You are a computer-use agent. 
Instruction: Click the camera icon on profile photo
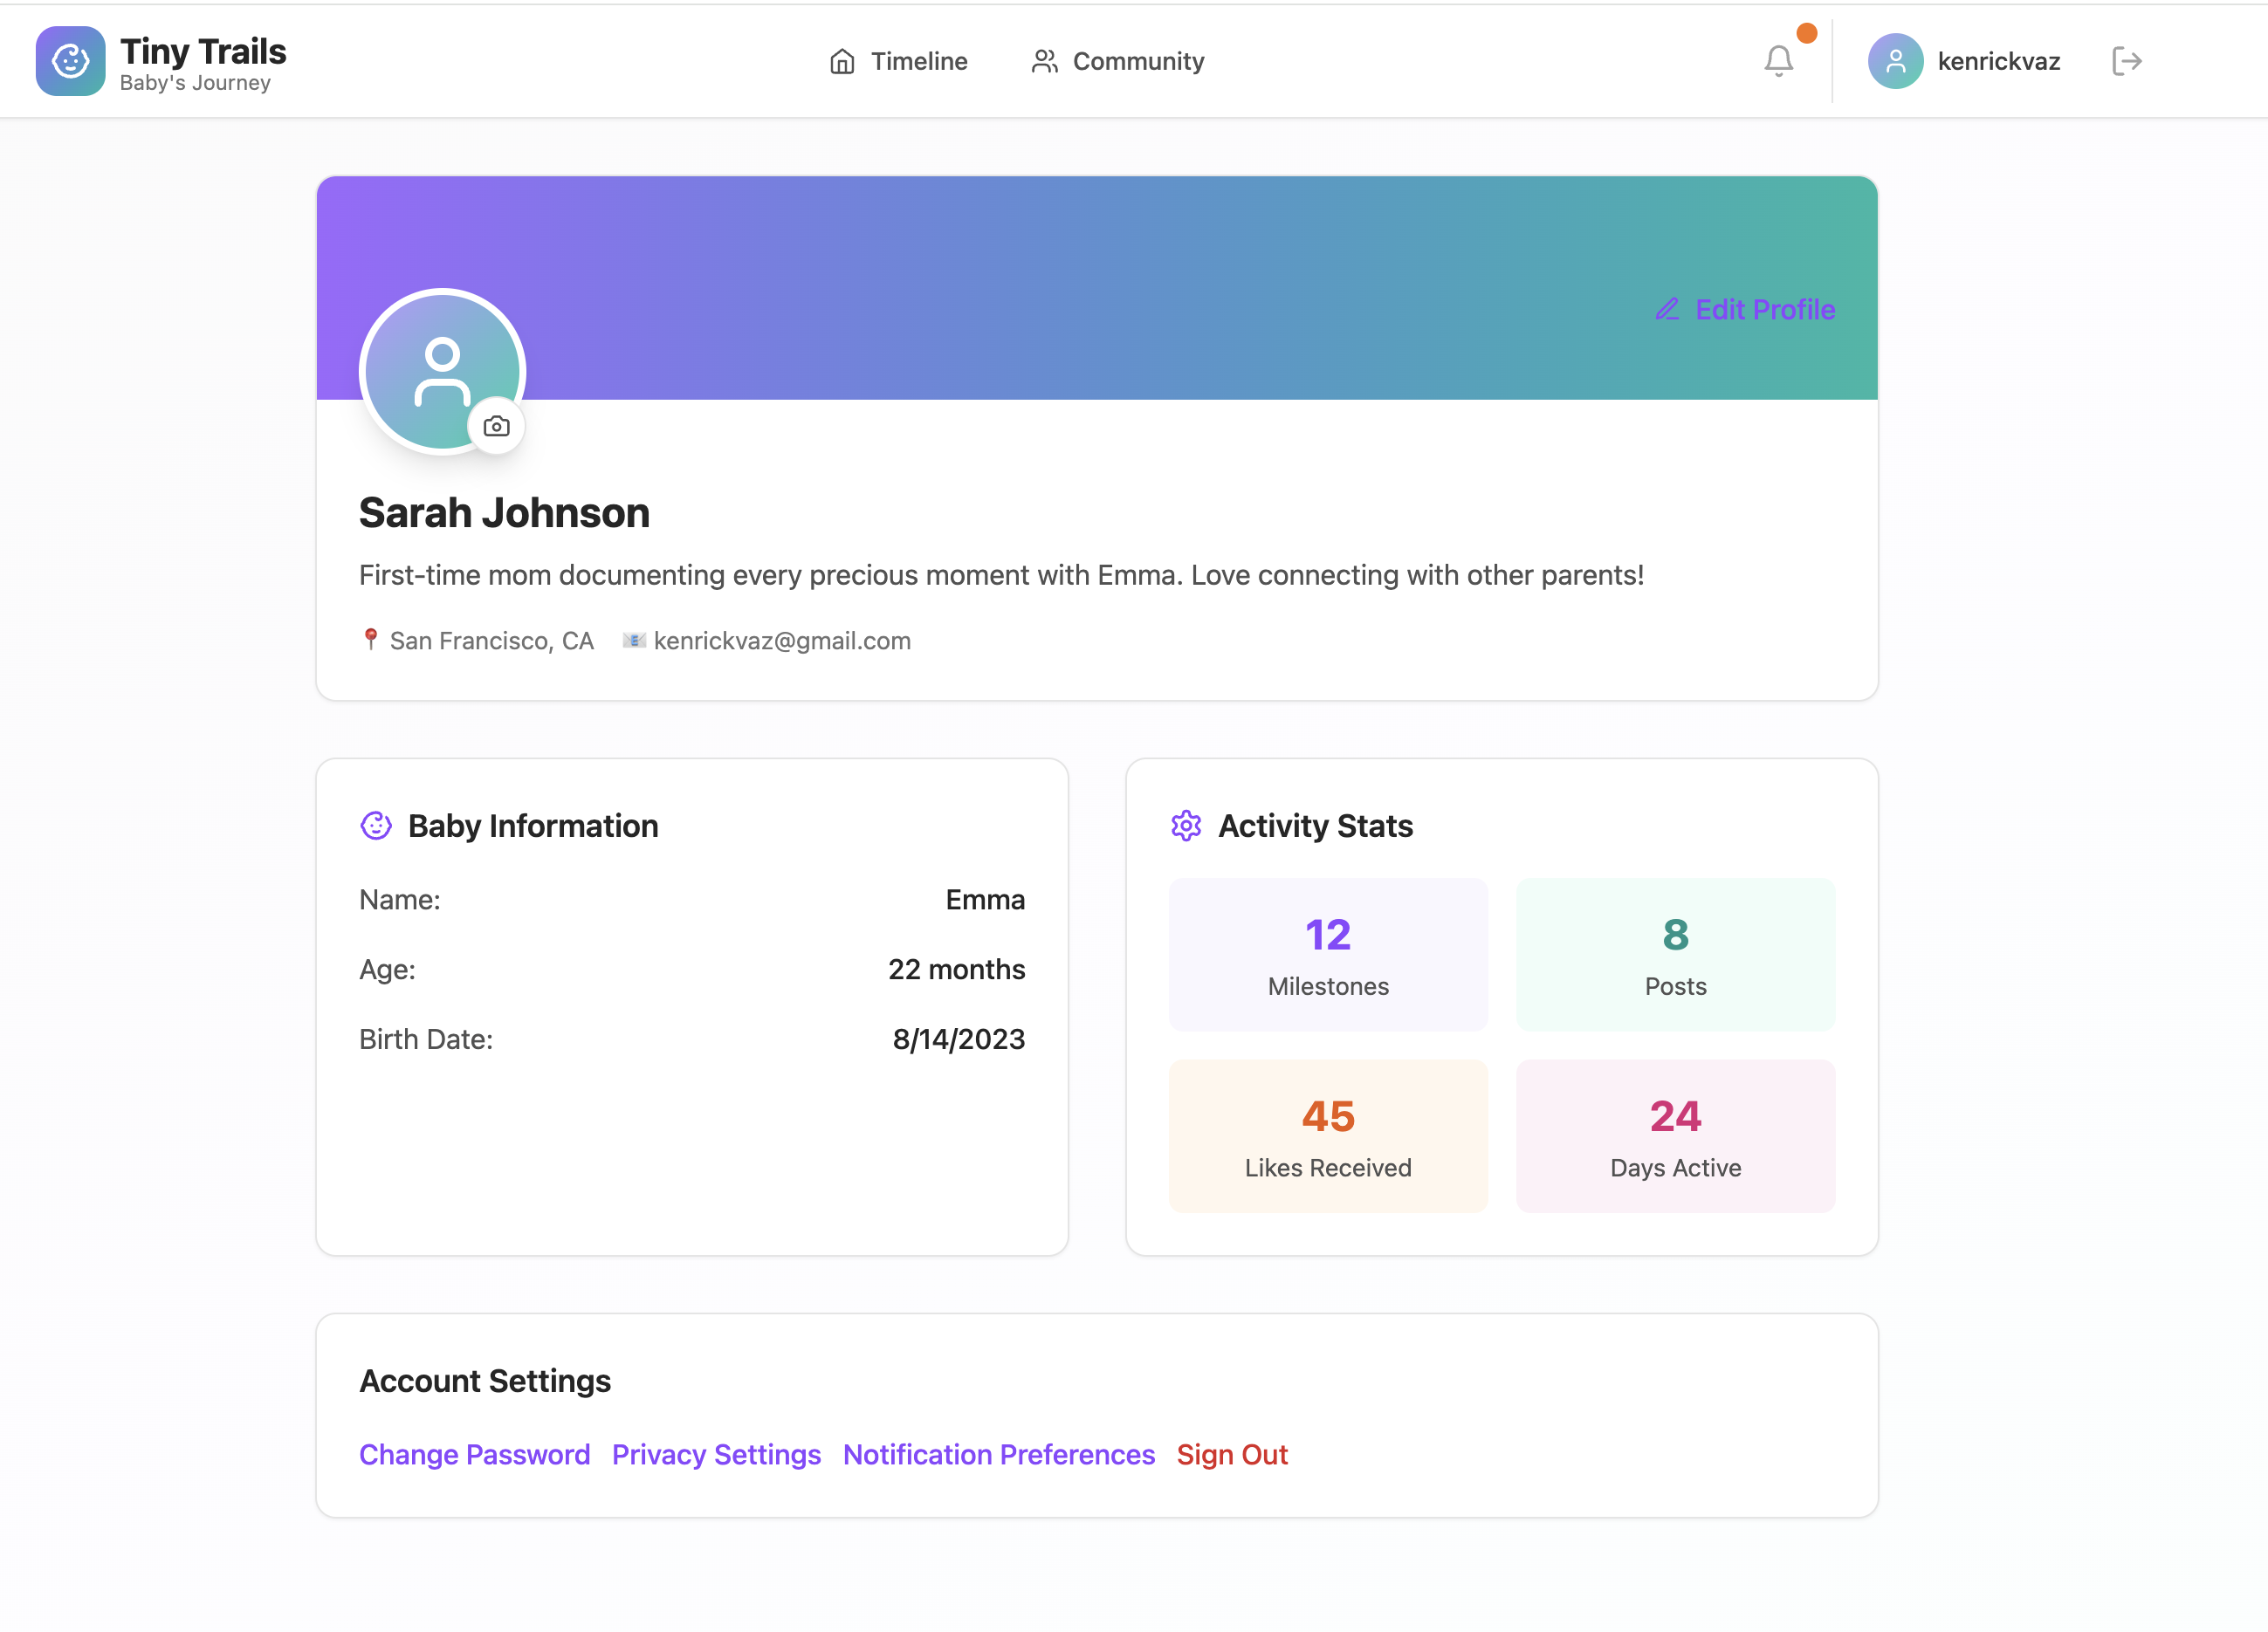tap(496, 427)
